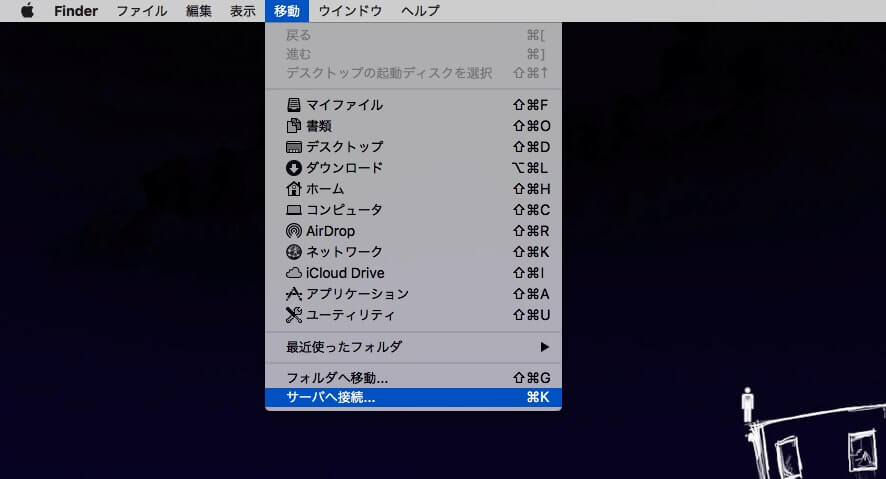Expand the 最近使ったフォルダ submenu arrow

point(544,347)
